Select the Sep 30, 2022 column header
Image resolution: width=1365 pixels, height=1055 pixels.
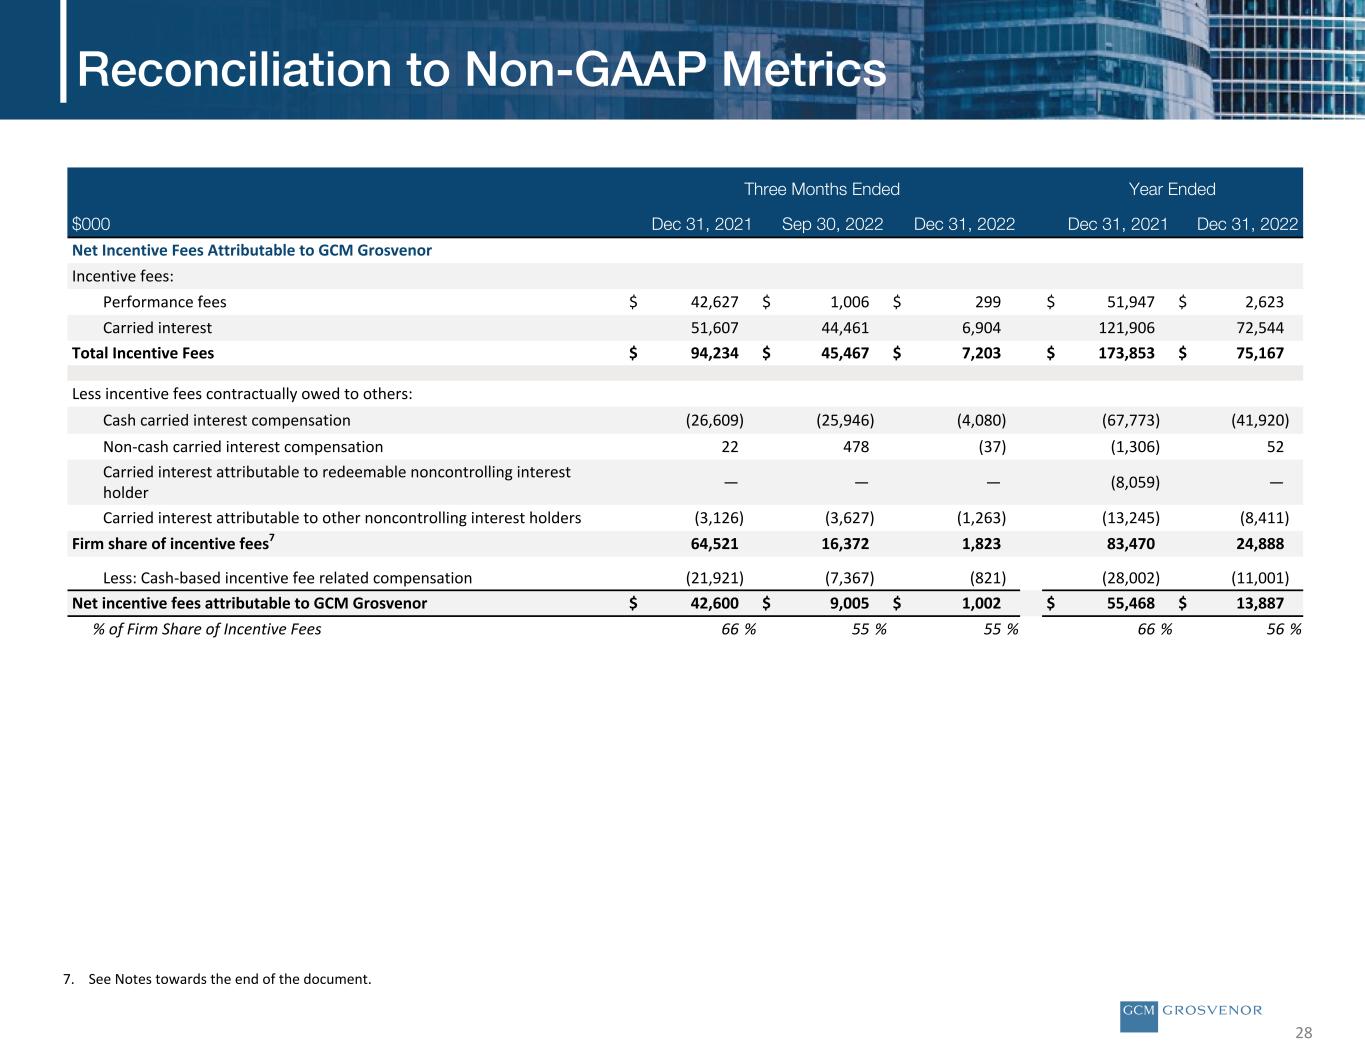point(832,224)
